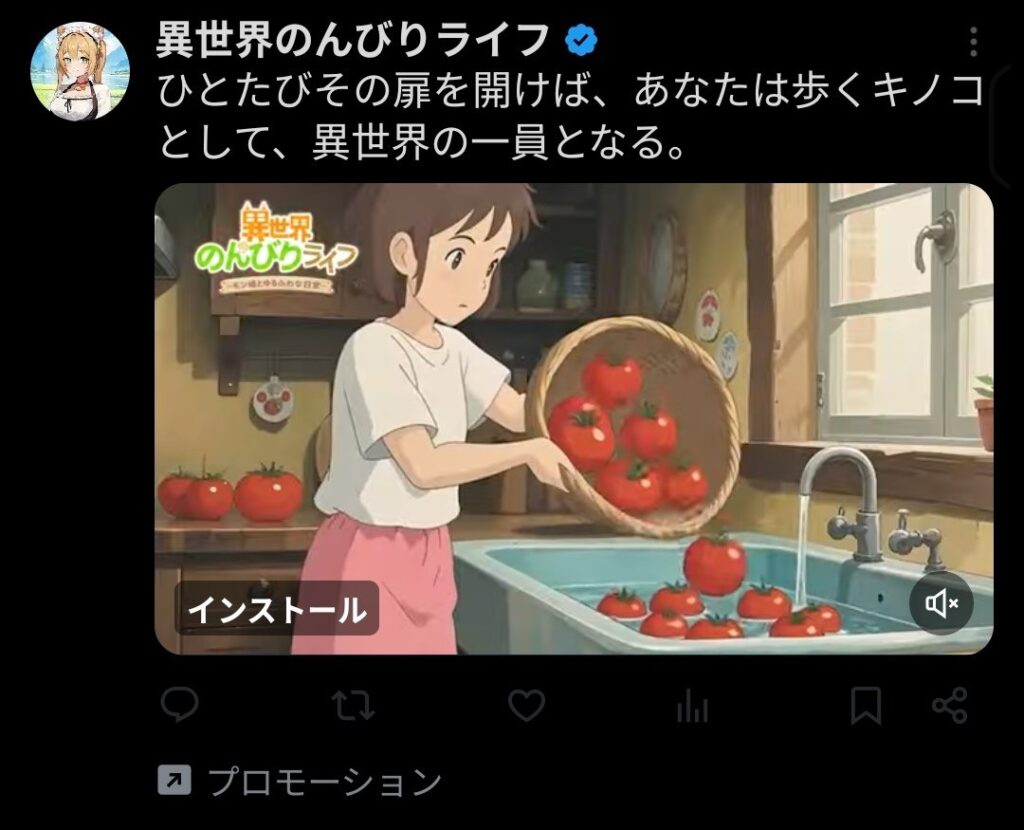Click the girl in the video ad
Screen dimensions: 1024x830
click(x=418, y=418)
